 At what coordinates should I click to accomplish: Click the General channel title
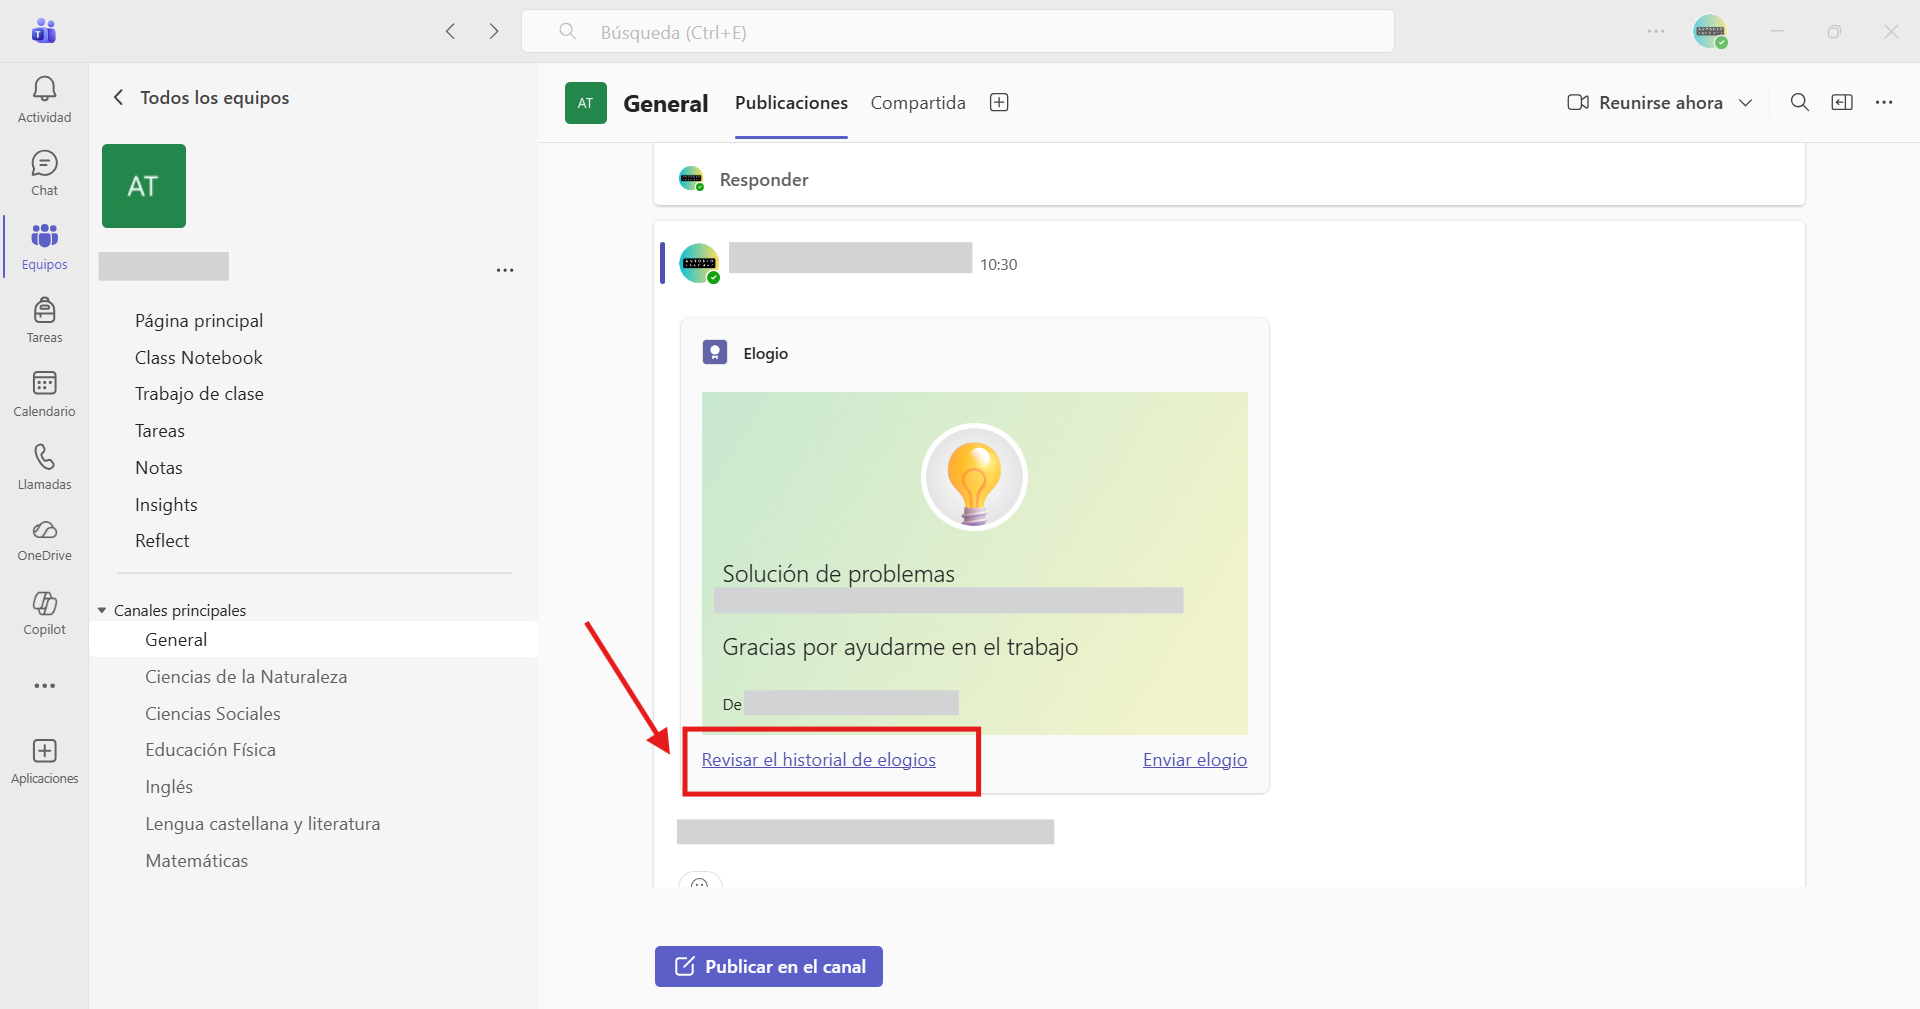(666, 103)
